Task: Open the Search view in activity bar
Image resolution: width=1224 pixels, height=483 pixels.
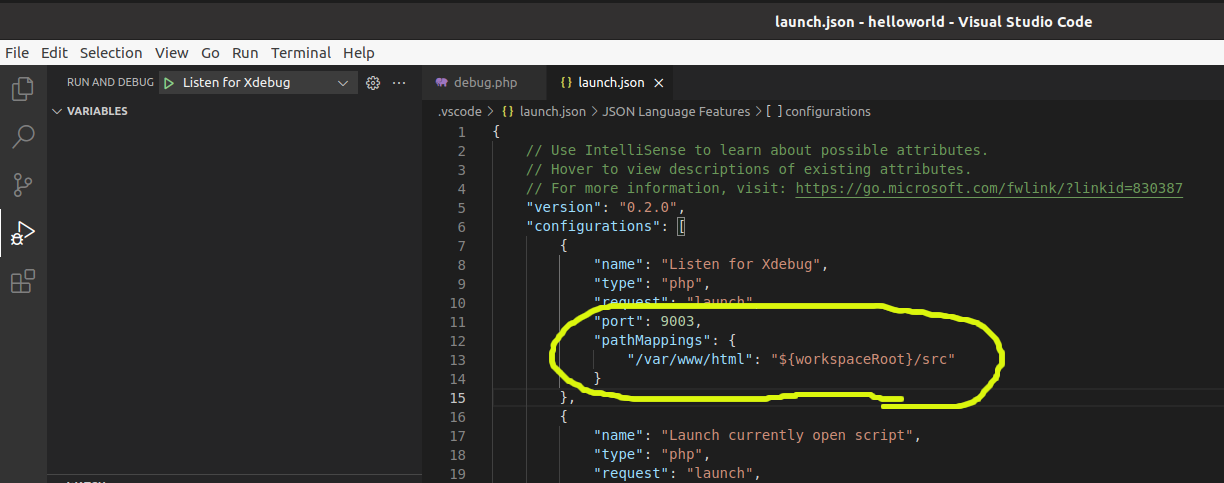Action: coord(22,137)
